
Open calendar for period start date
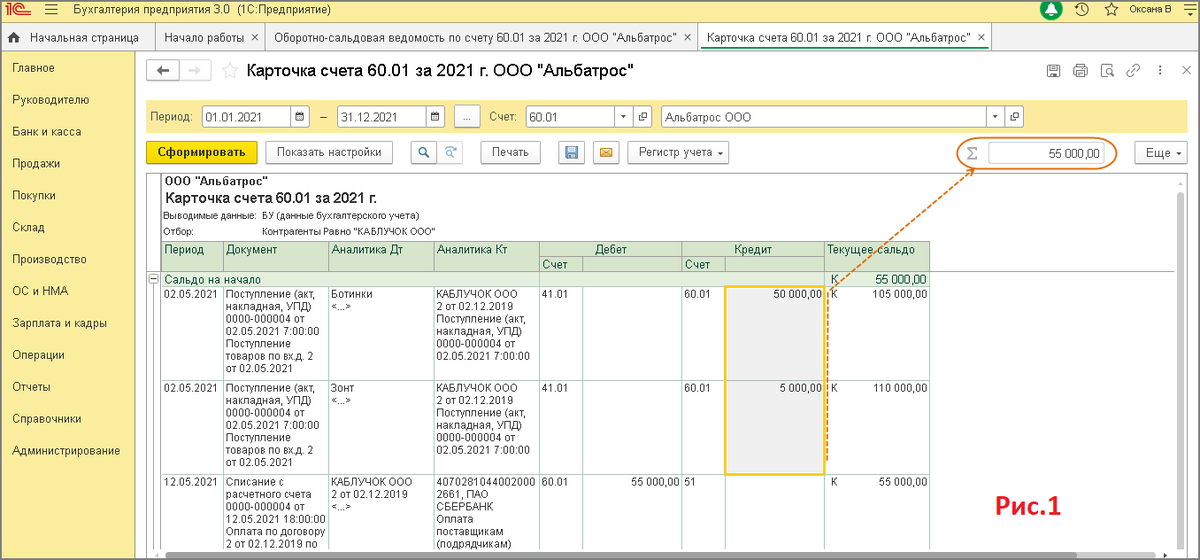300,117
